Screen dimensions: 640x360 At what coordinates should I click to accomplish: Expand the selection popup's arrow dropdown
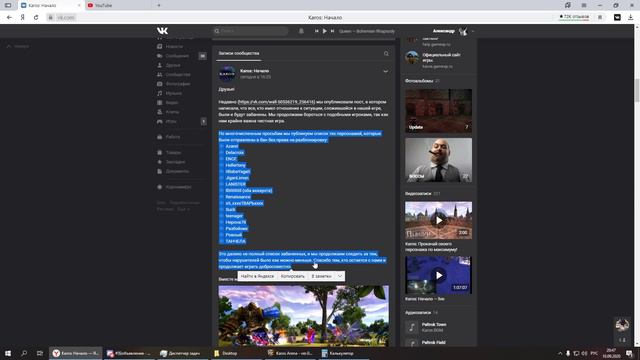[x=340, y=276]
